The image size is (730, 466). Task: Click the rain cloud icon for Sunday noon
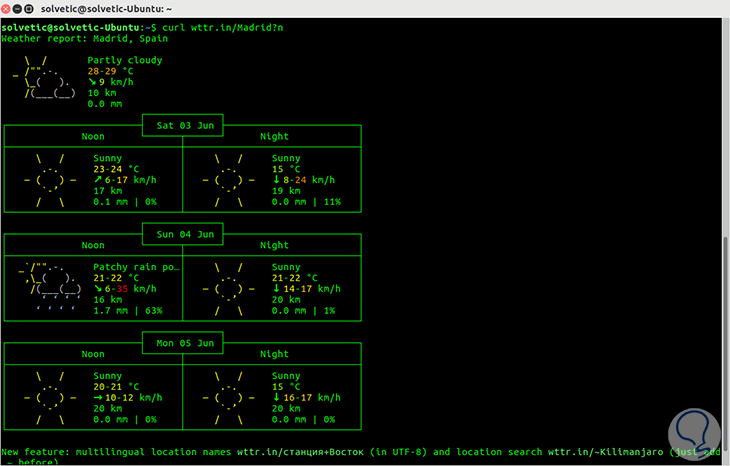tap(50, 287)
